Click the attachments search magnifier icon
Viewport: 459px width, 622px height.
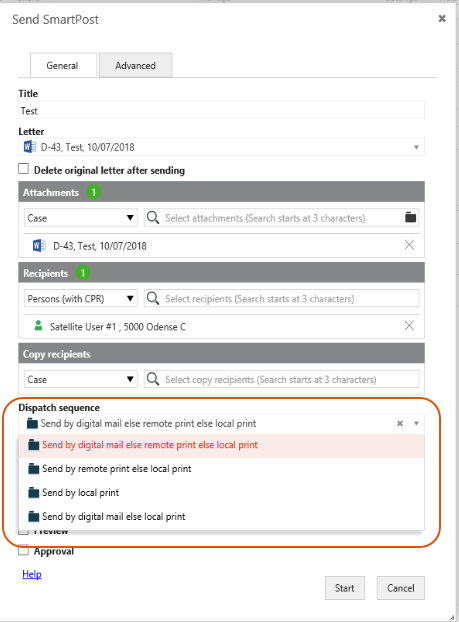[x=153, y=217]
